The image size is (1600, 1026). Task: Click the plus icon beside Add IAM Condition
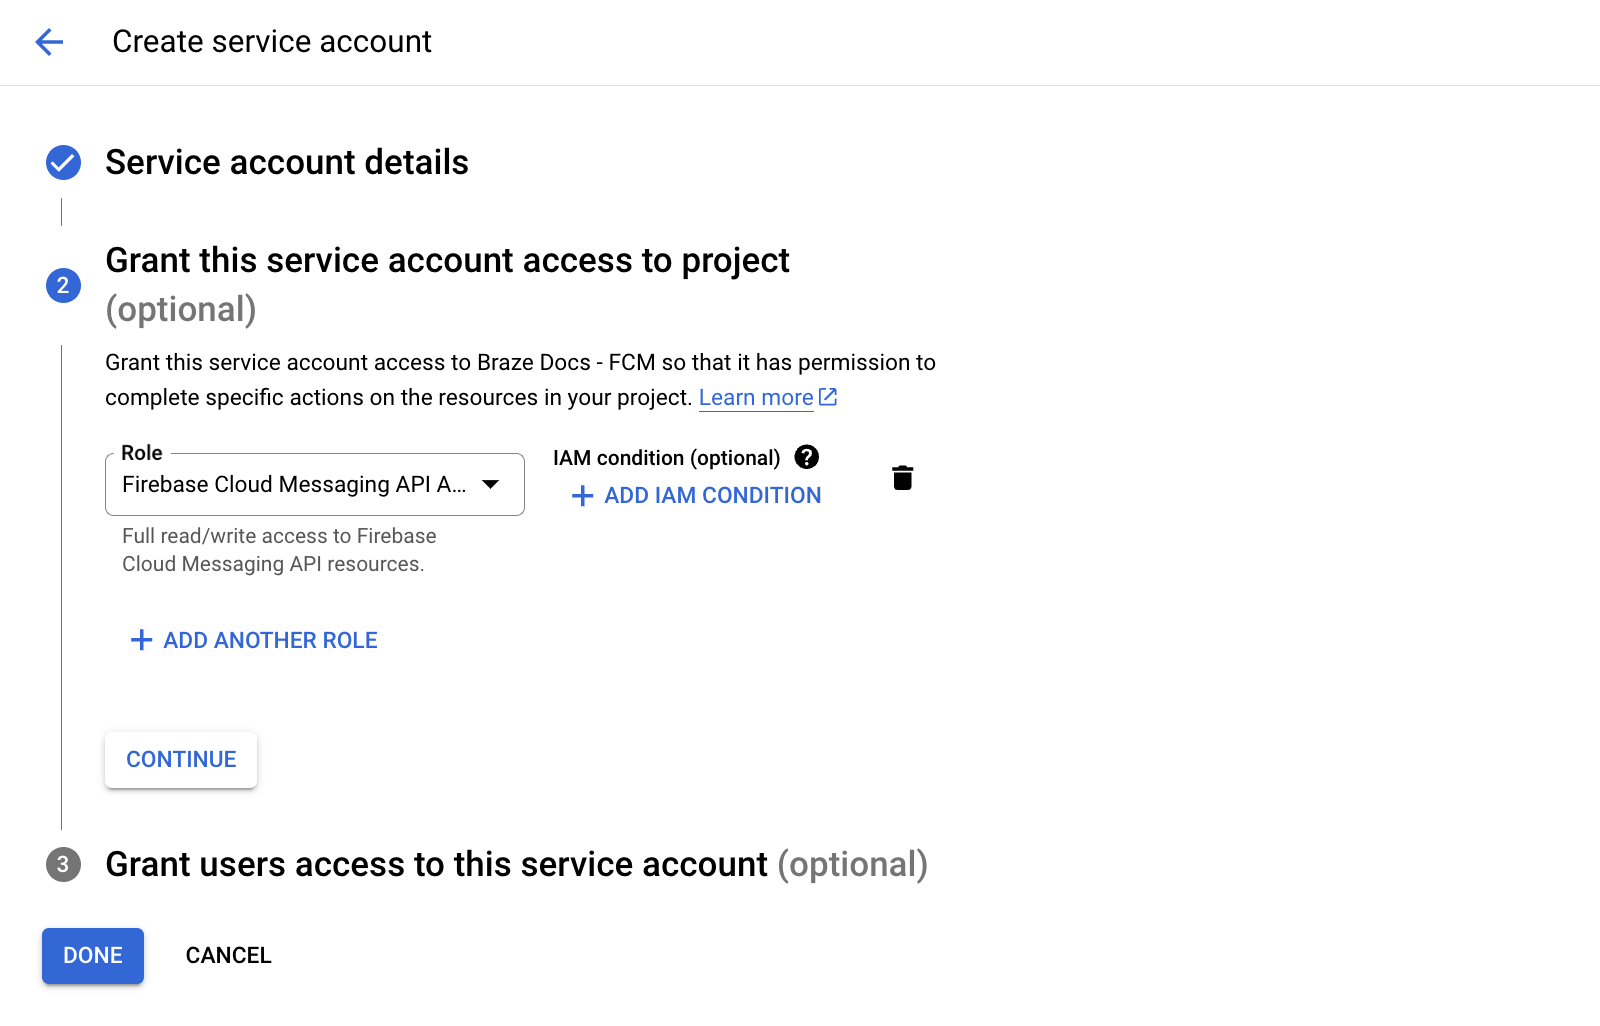point(582,496)
